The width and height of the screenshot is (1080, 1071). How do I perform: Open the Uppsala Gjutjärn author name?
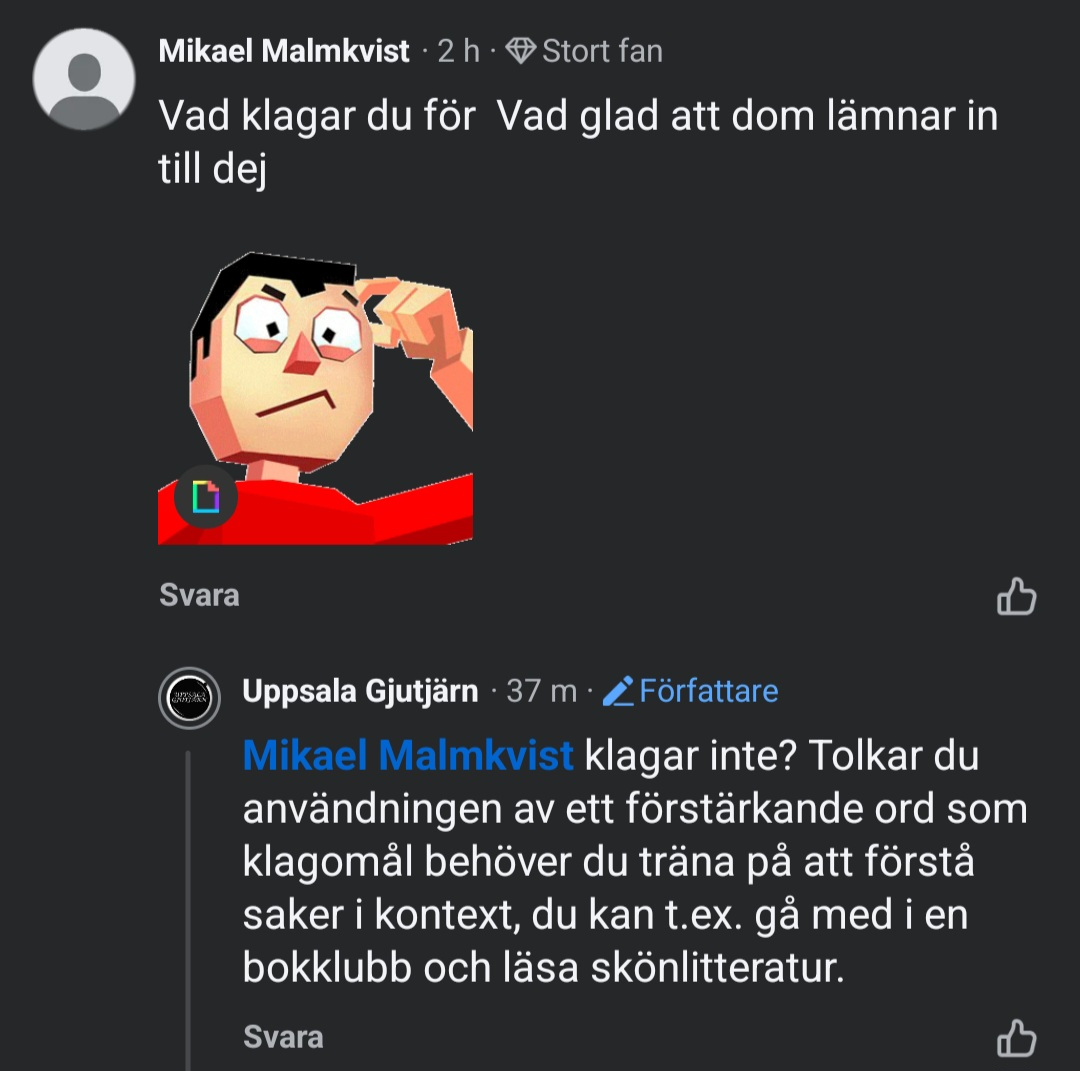point(360,691)
